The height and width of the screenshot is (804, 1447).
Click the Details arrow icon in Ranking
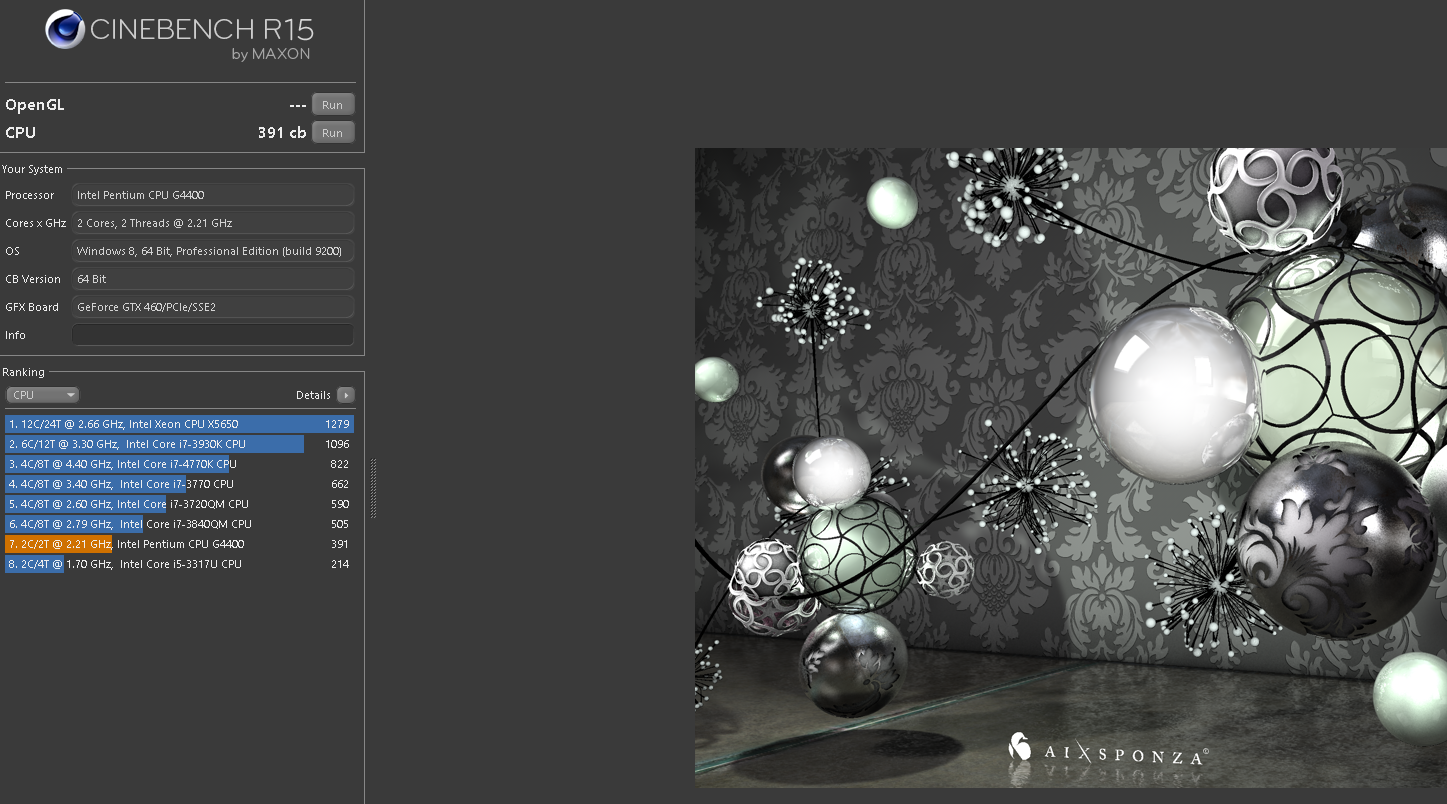point(345,395)
